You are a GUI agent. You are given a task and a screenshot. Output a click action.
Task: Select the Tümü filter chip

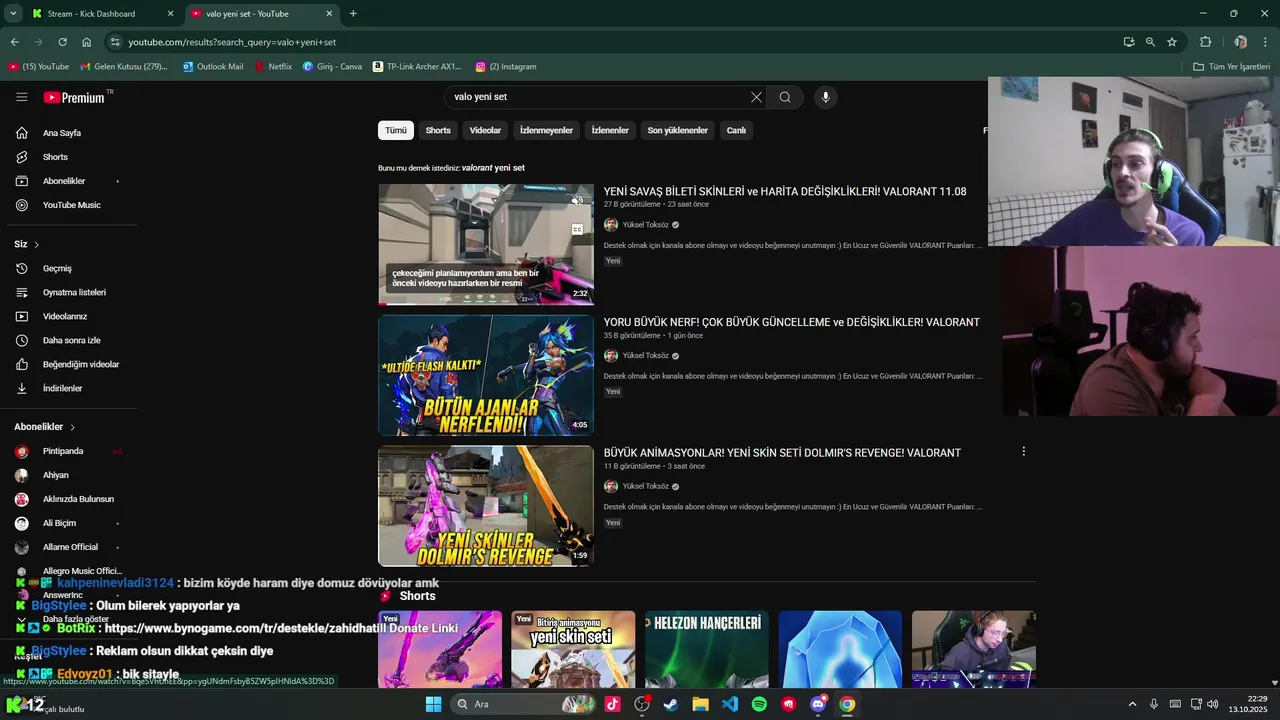[396, 130]
